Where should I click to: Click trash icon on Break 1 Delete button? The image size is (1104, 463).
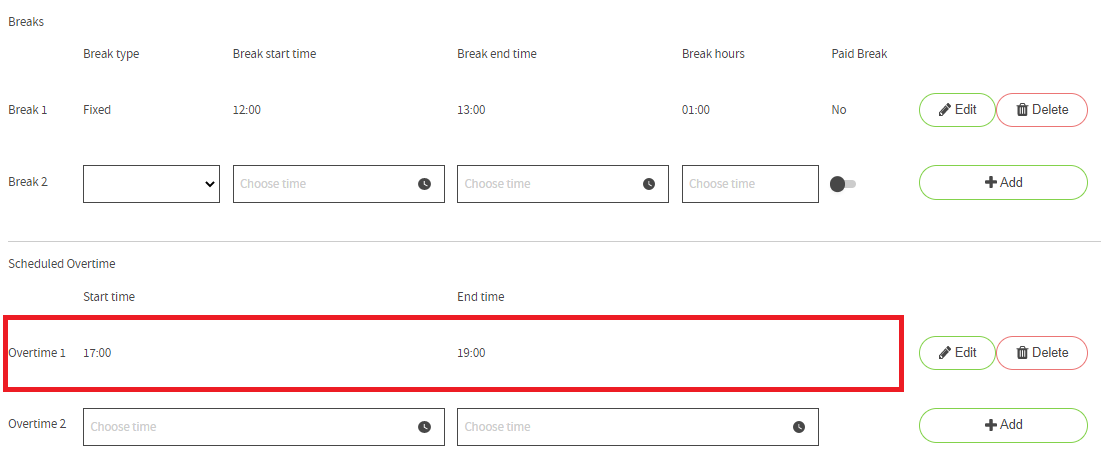pos(1022,110)
